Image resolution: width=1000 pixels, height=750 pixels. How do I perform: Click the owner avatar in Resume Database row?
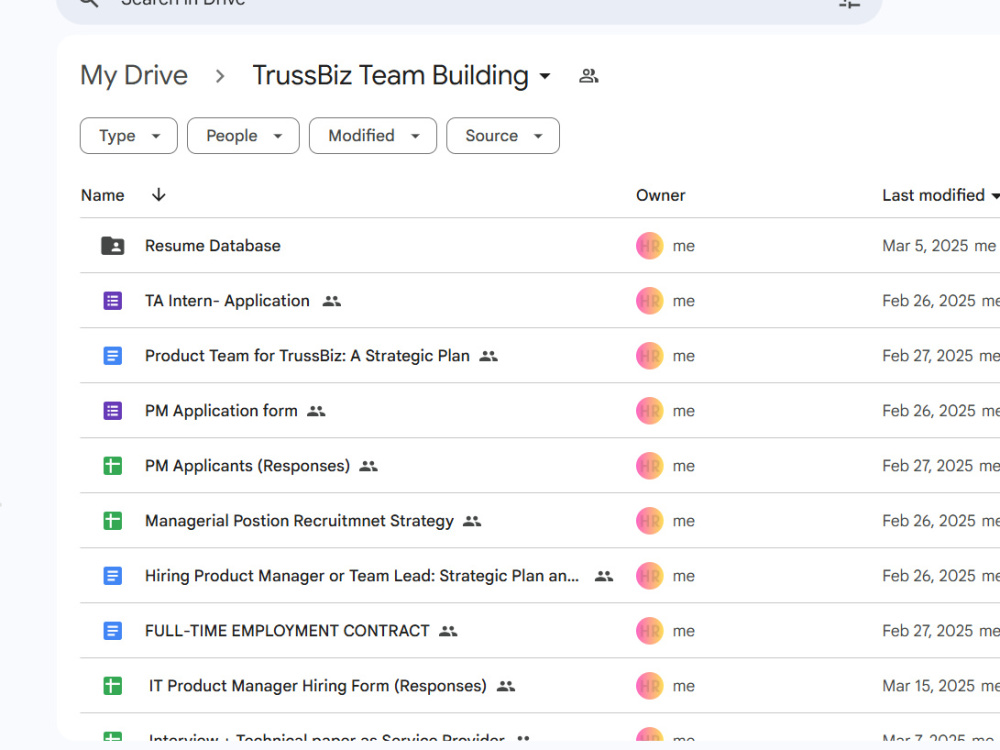(x=649, y=246)
